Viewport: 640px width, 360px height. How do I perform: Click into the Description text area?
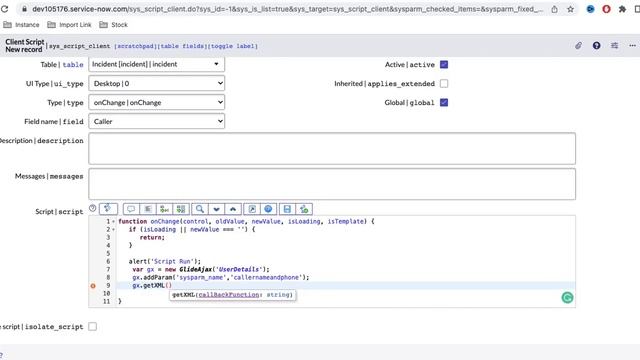tap(332, 149)
